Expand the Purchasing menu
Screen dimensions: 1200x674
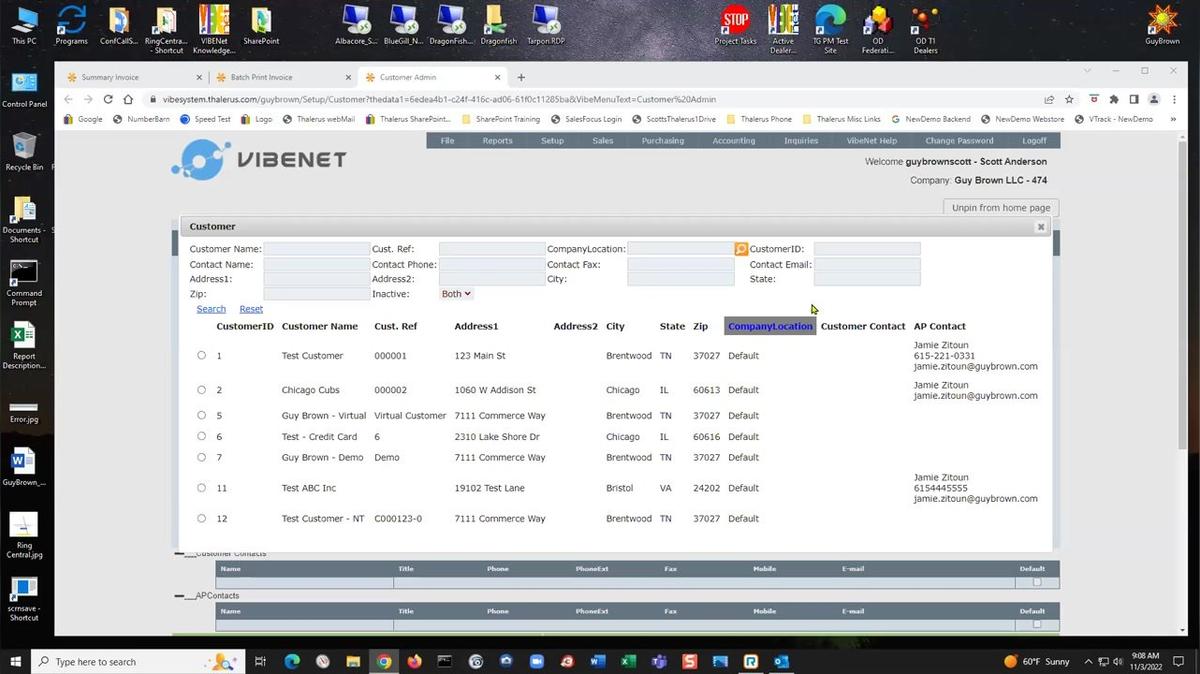[662, 141]
